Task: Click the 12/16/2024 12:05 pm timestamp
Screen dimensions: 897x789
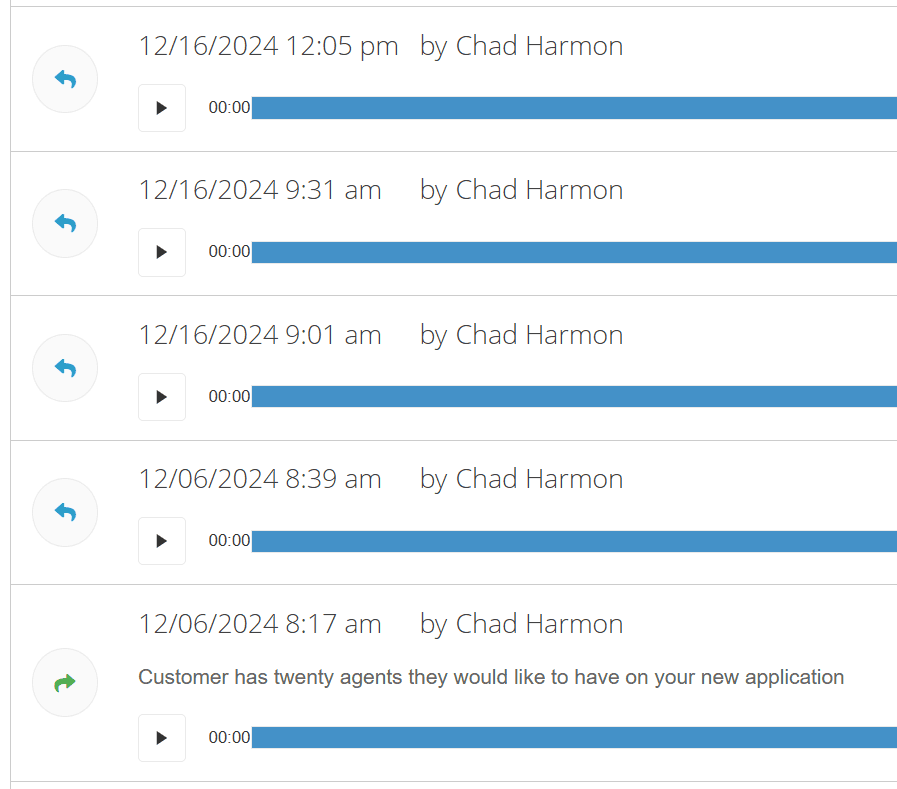Action: pos(268,46)
